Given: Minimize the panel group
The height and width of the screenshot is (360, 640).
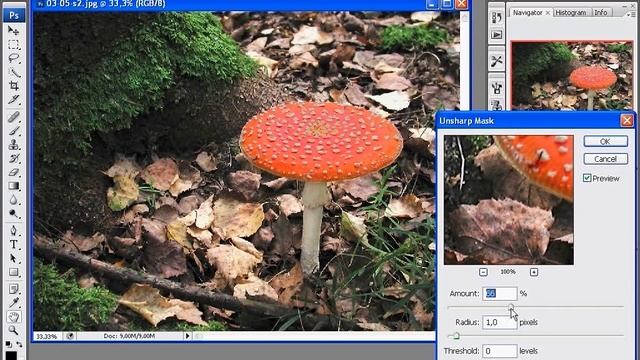Looking at the screenshot, I should tap(625, 7).
